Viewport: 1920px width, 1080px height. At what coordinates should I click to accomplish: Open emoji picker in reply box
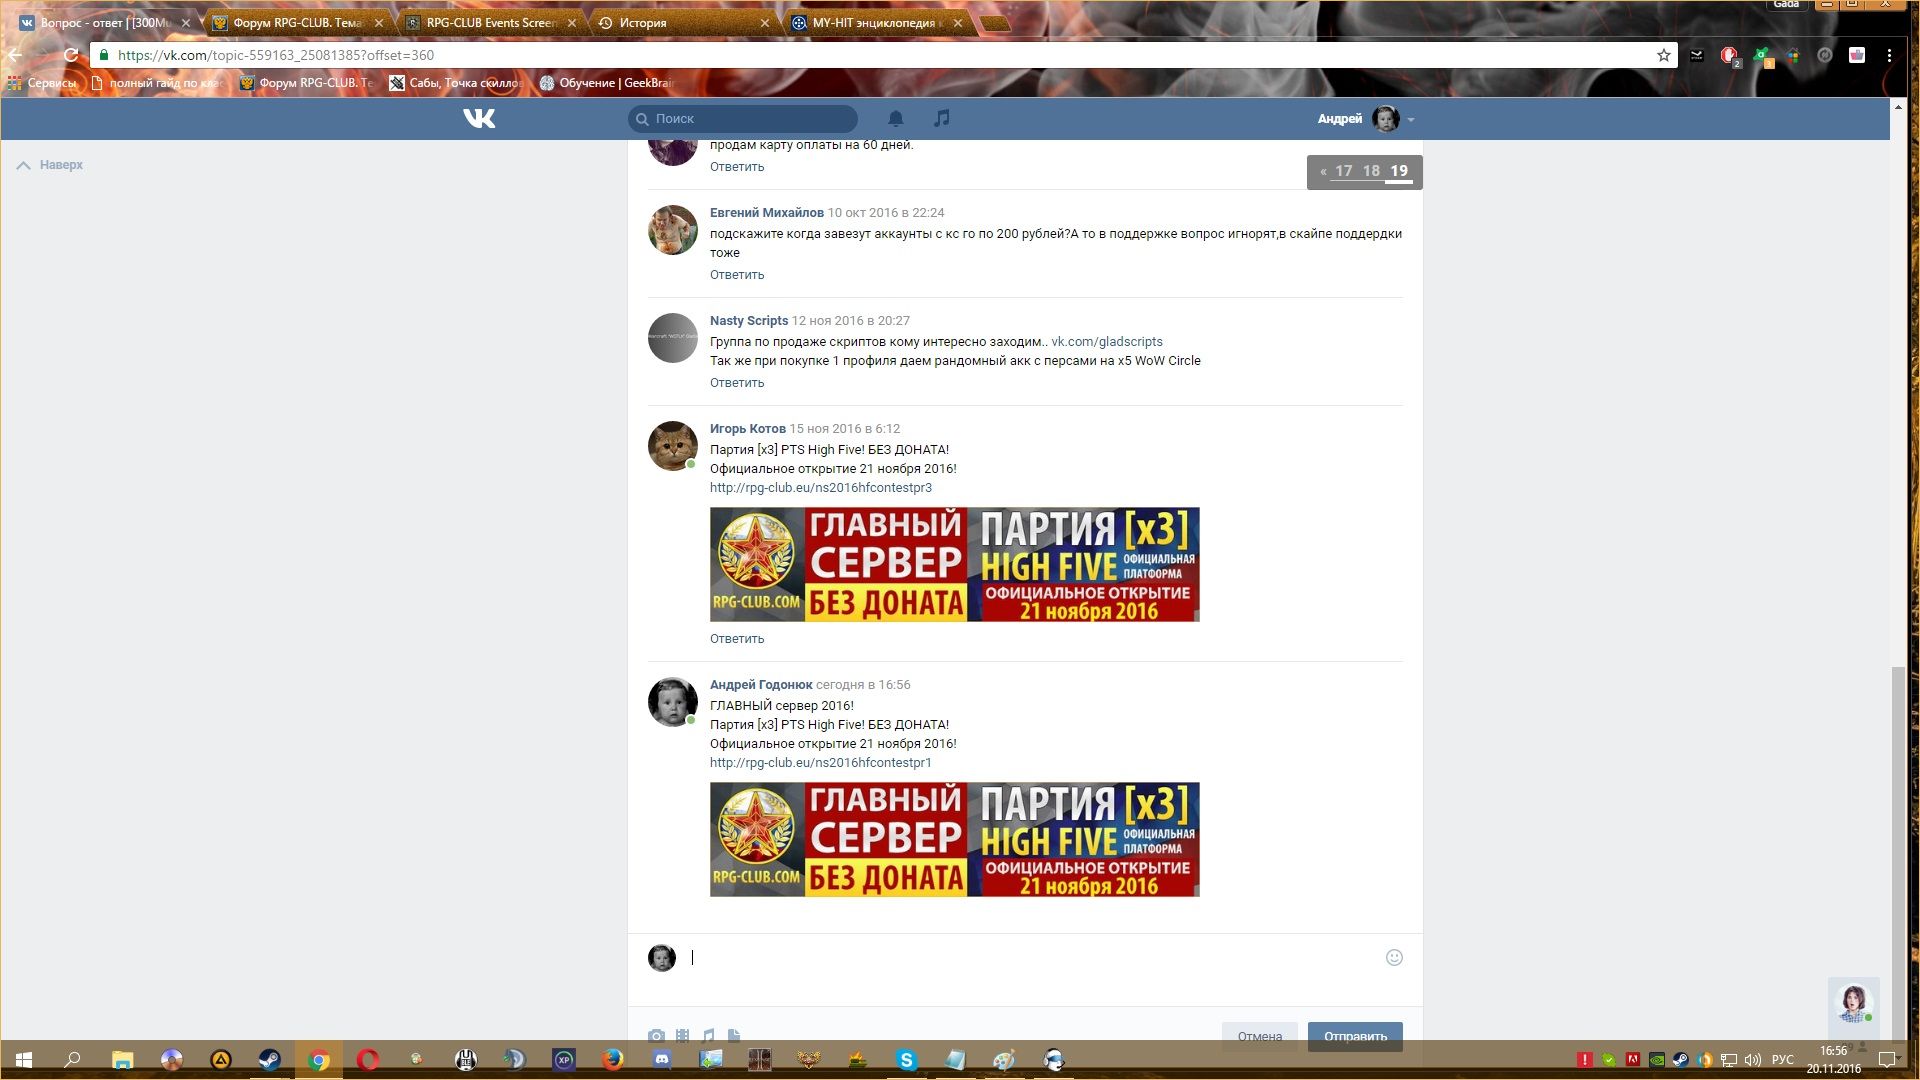[x=1394, y=958]
